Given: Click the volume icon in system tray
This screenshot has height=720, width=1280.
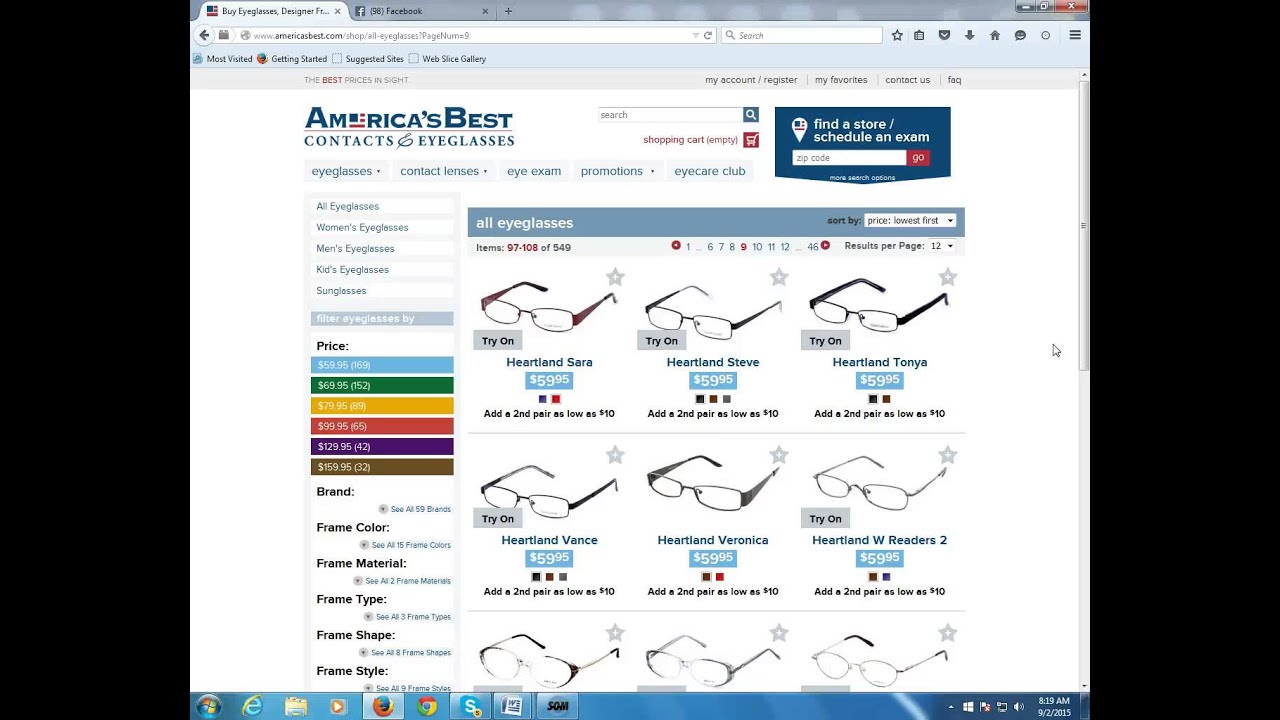Looking at the screenshot, I should [x=1019, y=707].
